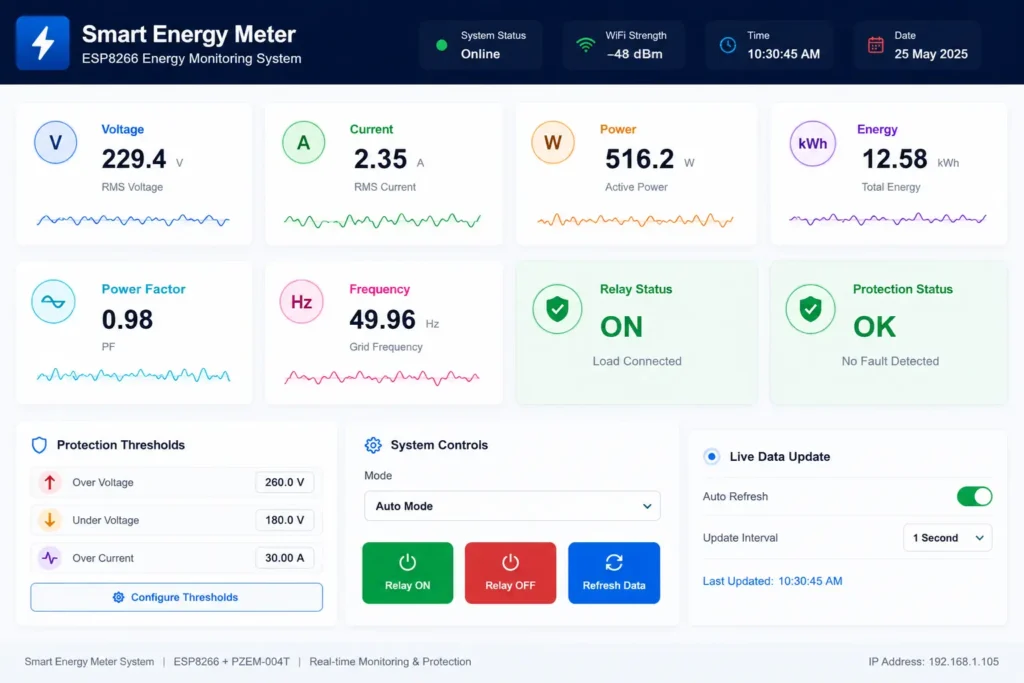This screenshot has height=683, width=1024.
Task: Click the 10:30:45 AM header time value
Action: 784,54
